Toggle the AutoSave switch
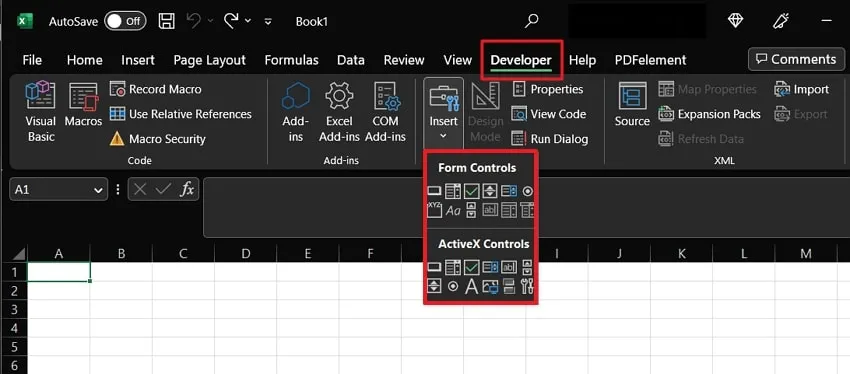The width and height of the screenshot is (850, 374). point(125,21)
